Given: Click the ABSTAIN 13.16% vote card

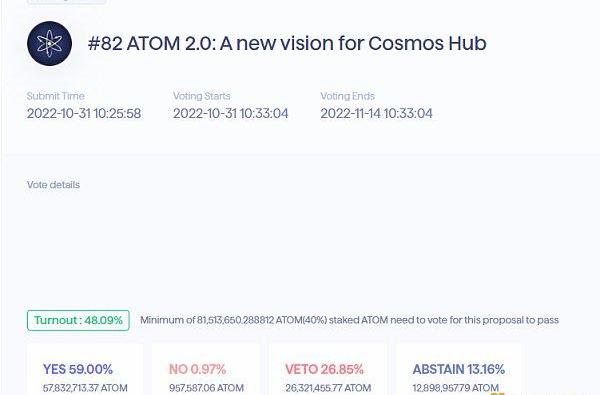Looking at the screenshot, I should click(x=458, y=370).
